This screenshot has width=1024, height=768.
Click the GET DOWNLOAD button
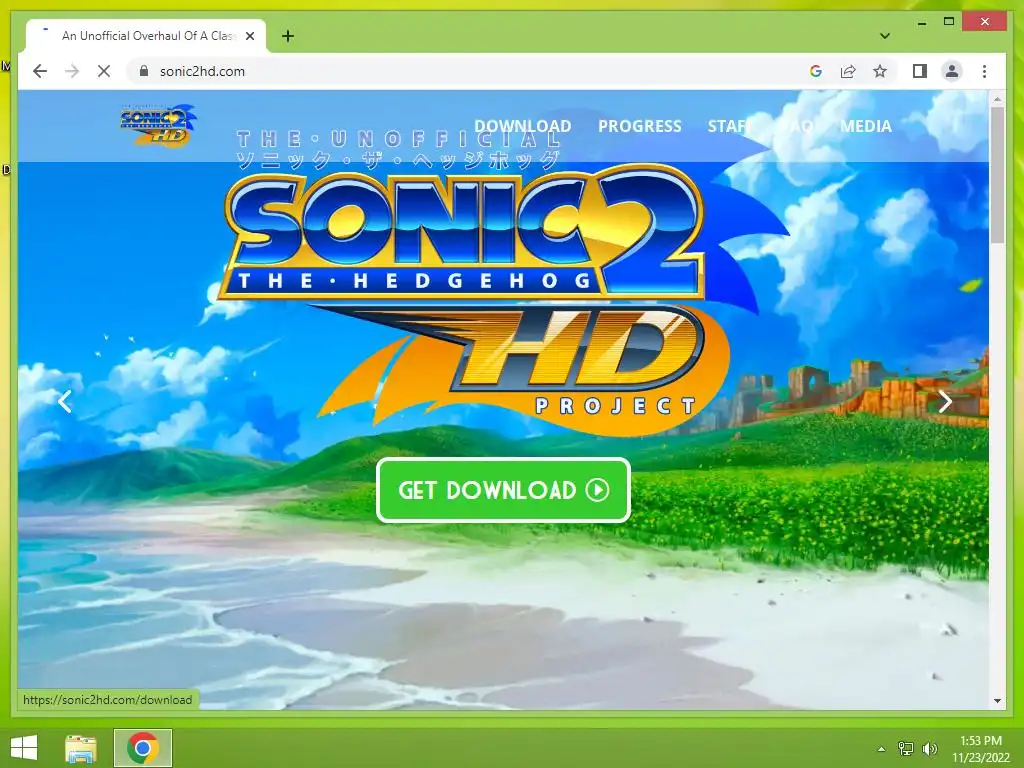coord(504,490)
